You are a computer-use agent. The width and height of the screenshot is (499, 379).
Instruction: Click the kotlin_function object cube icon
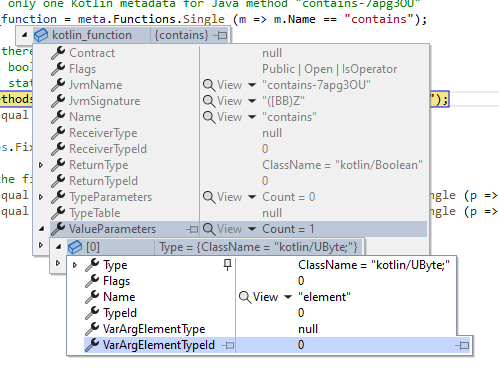41,35
